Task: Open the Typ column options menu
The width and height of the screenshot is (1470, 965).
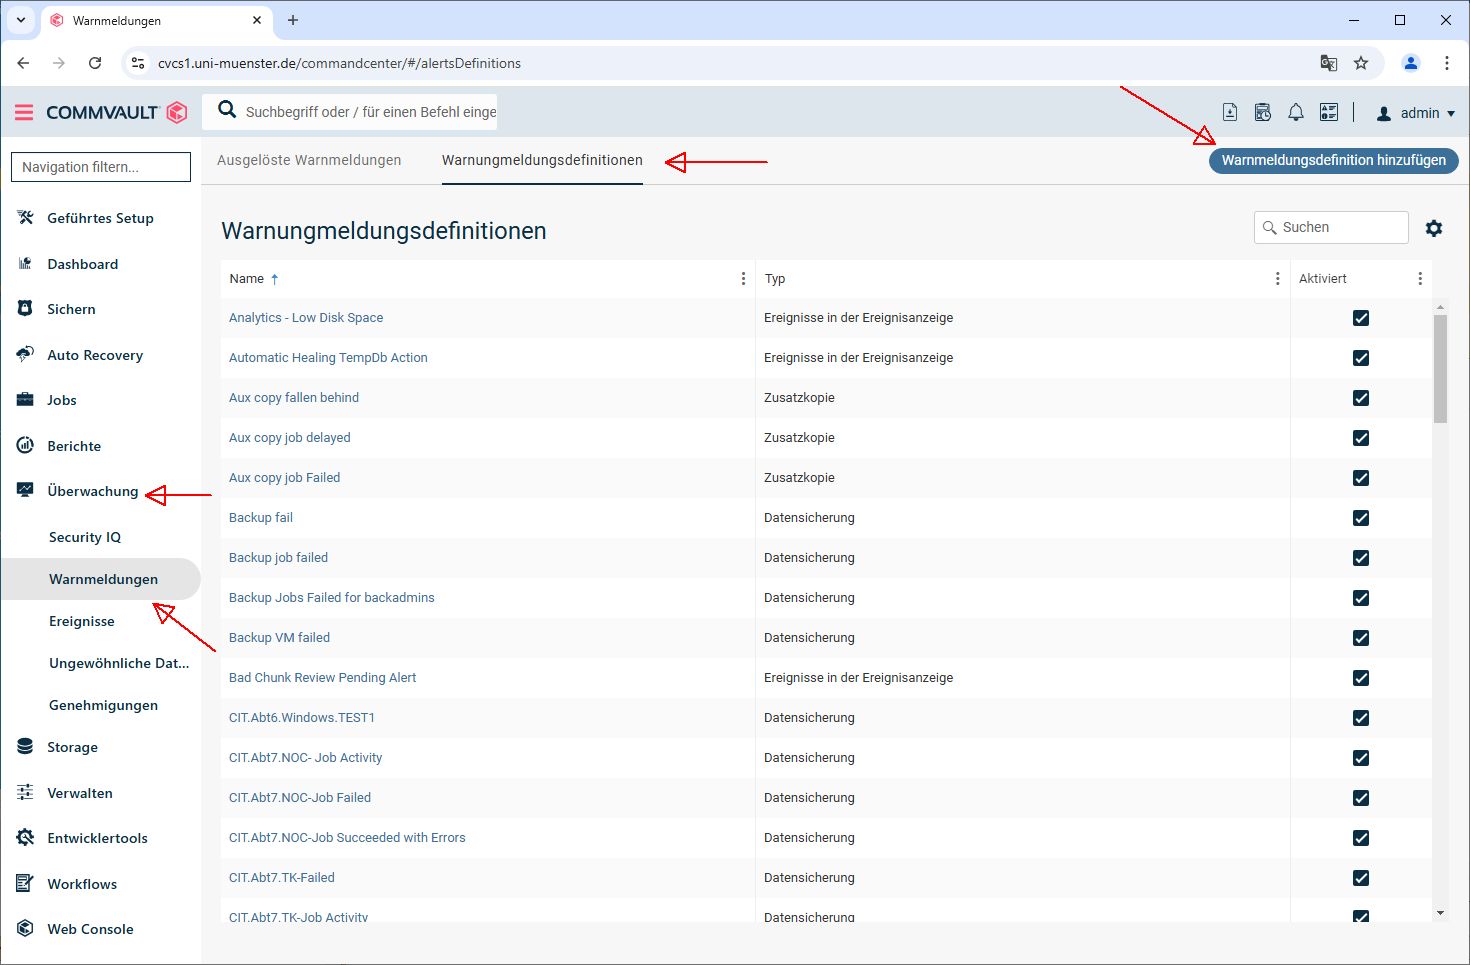Action: pos(1277,279)
